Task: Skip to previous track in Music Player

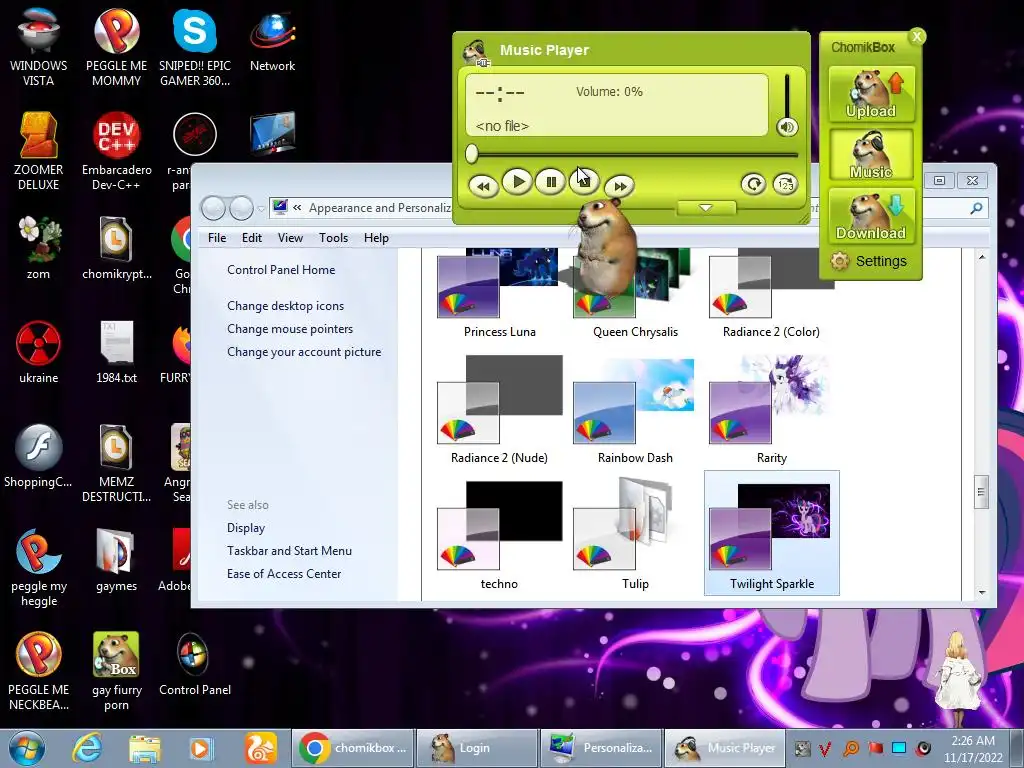Action: pos(483,186)
